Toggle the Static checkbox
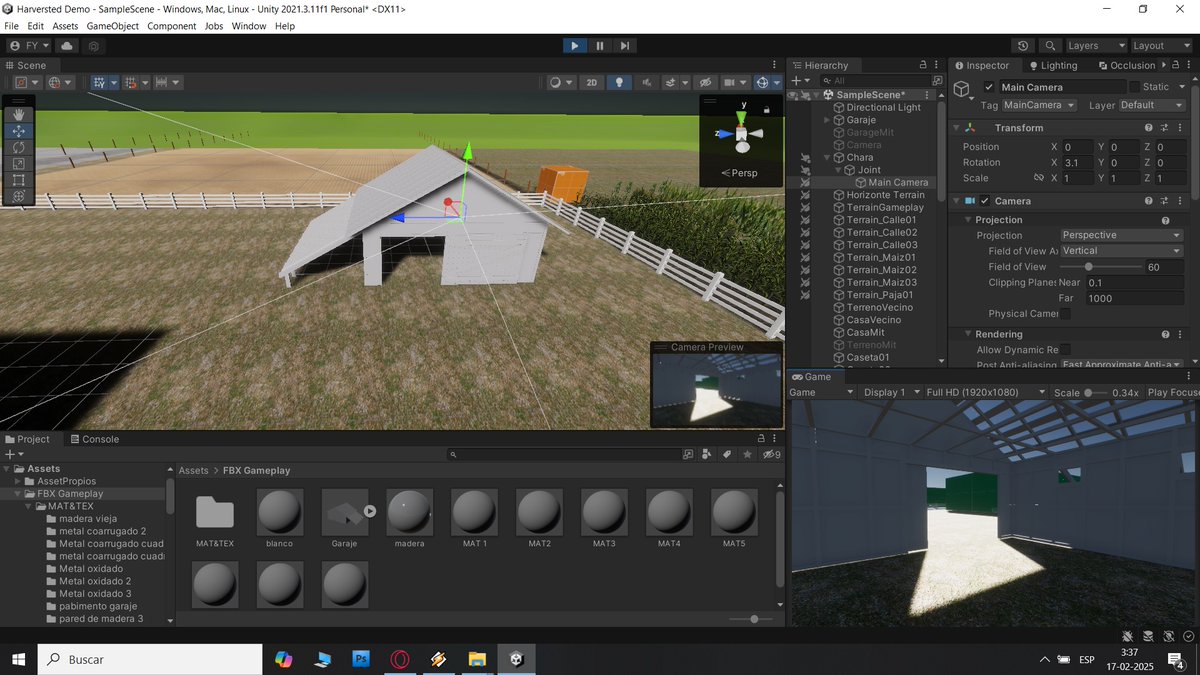This screenshot has width=1200, height=675. (1134, 87)
